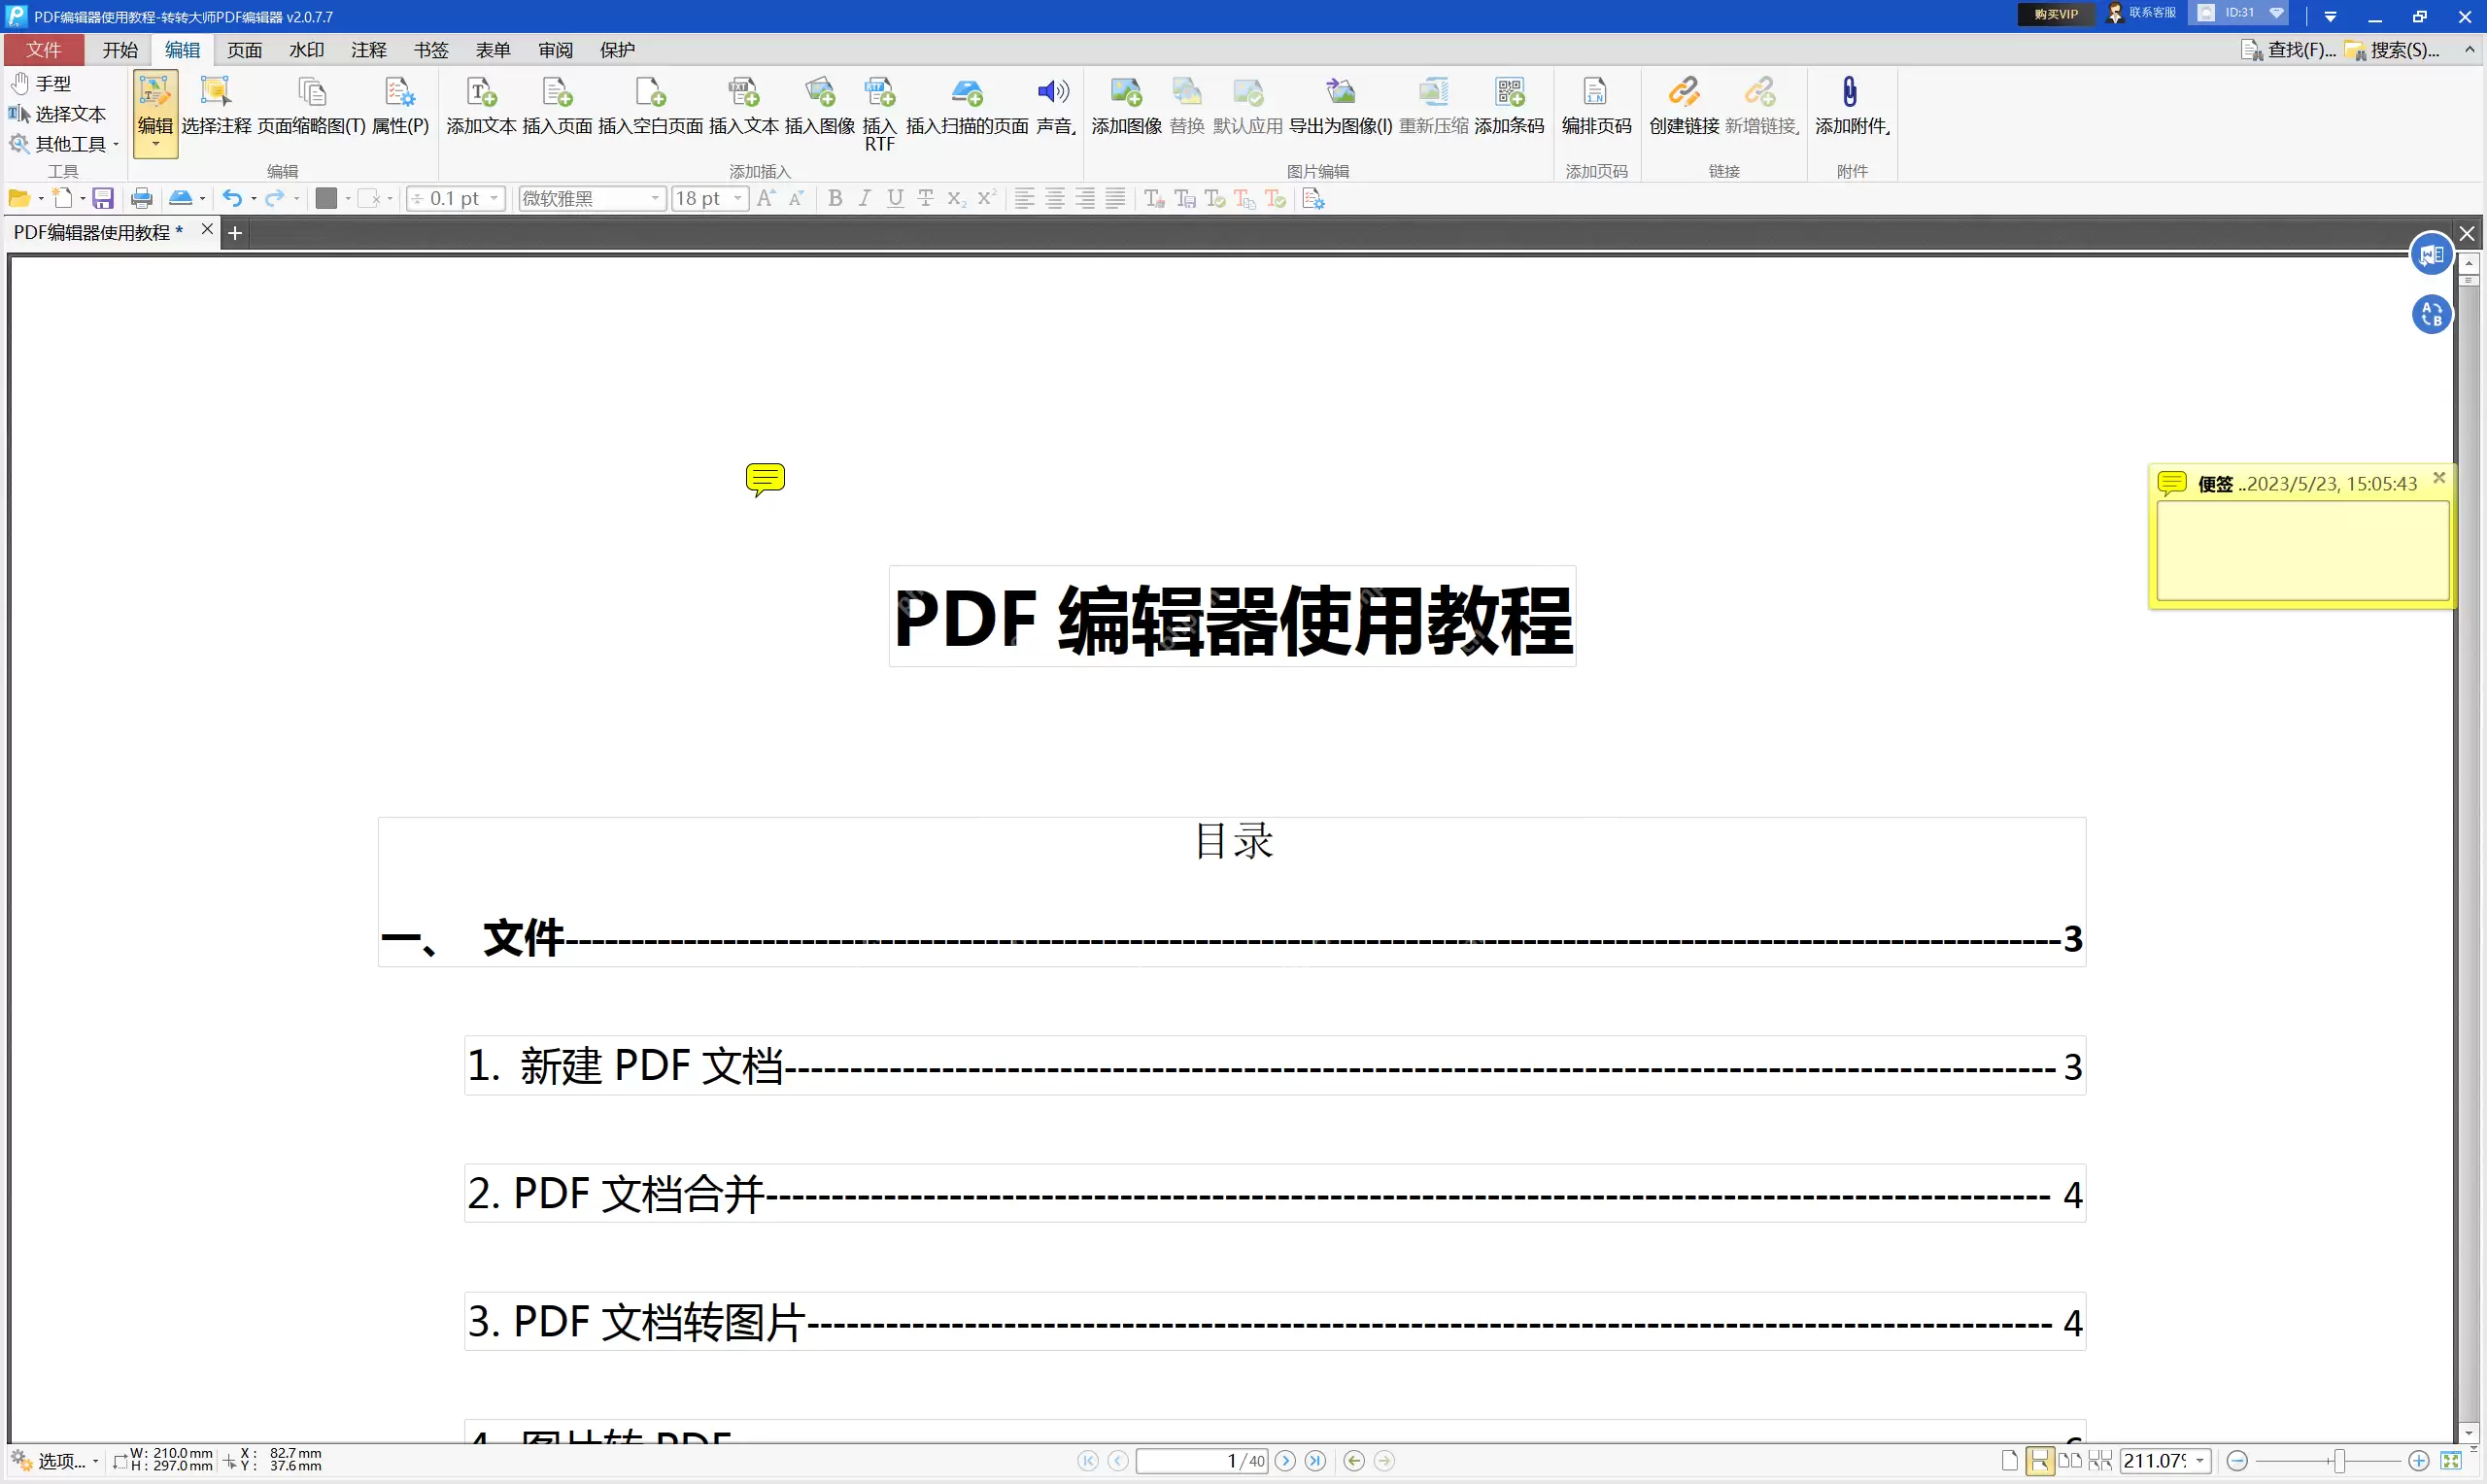Enable superscript formatting
The image size is (2487, 1484).
[986, 198]
